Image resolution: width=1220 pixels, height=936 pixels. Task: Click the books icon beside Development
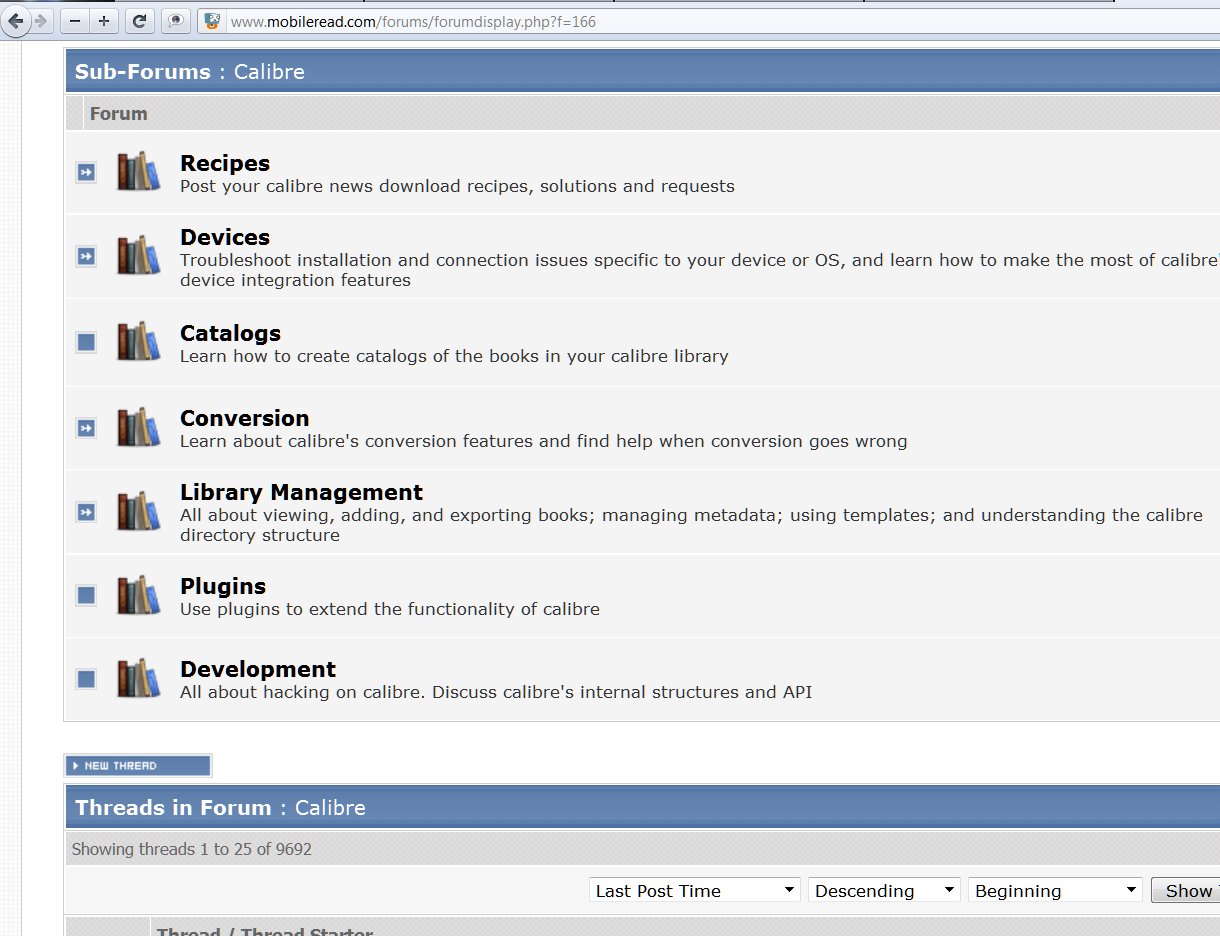(x=138, y=678)
